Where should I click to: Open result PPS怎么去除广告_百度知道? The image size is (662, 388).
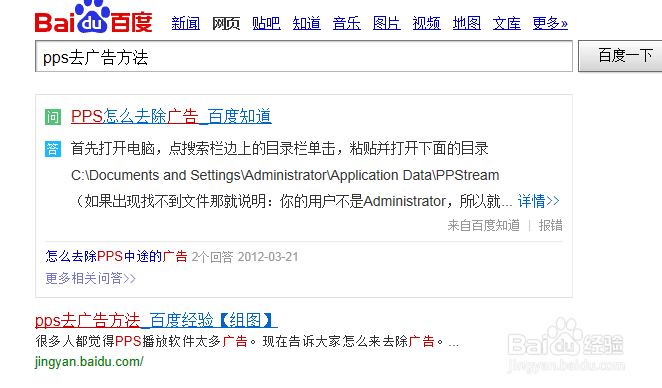tap(171, 117)
